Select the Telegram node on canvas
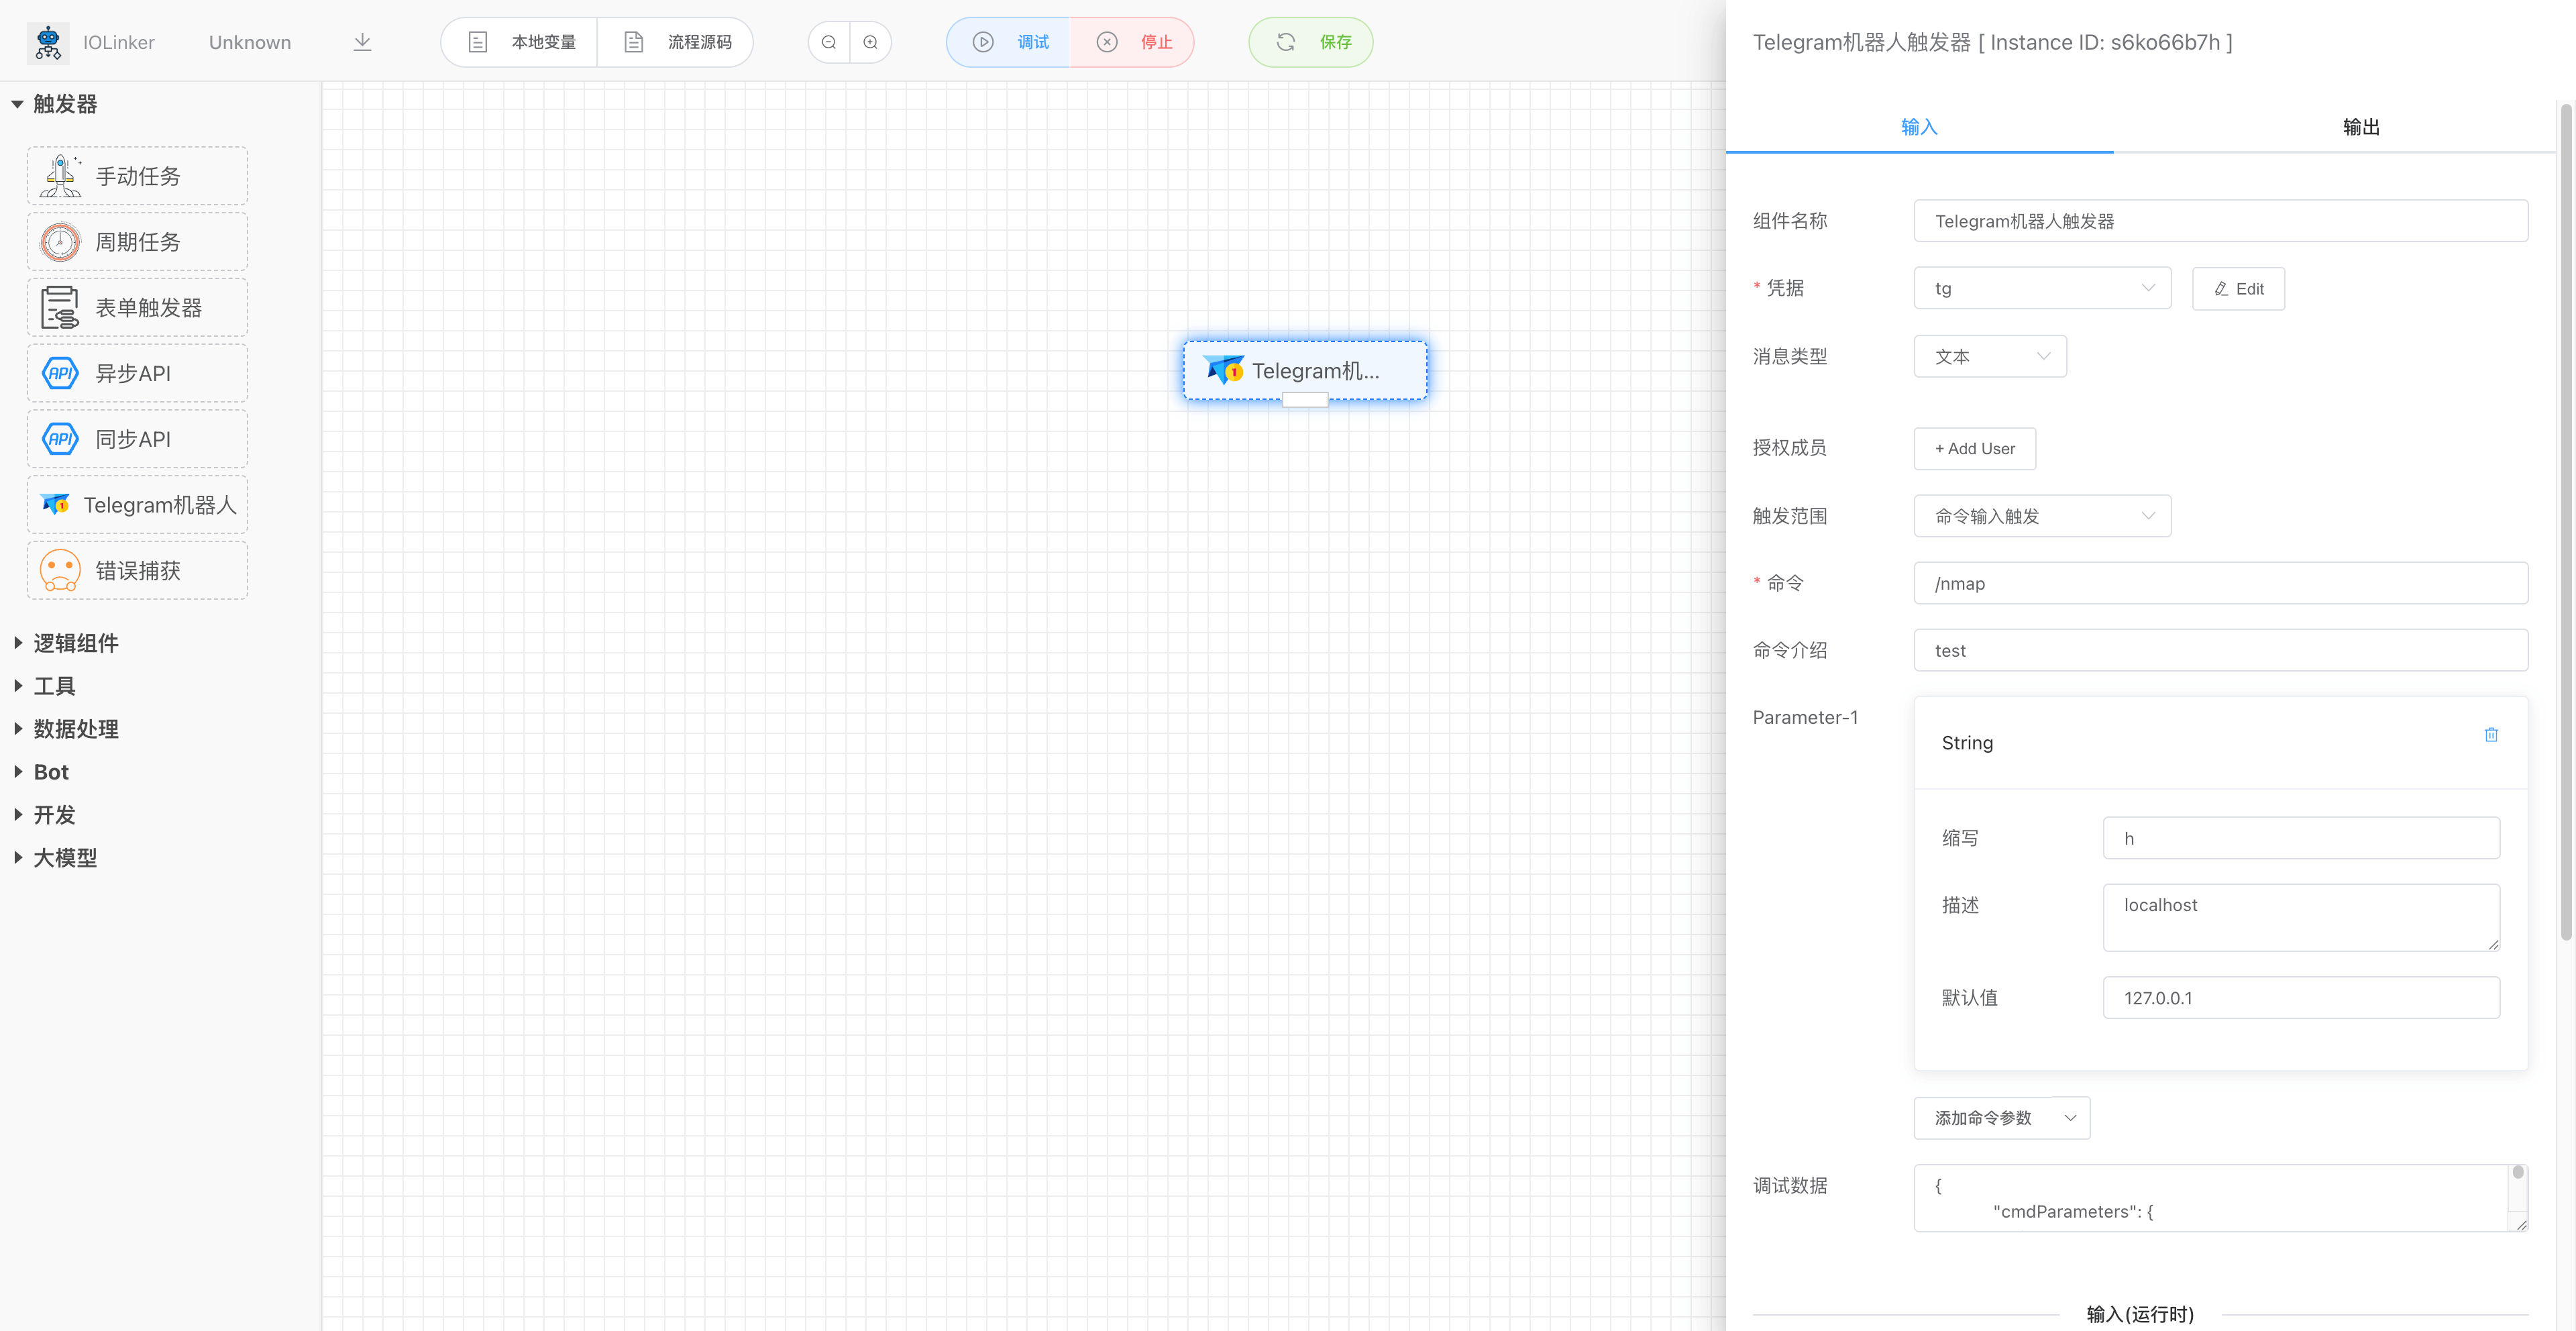 tap(1304, 371)
